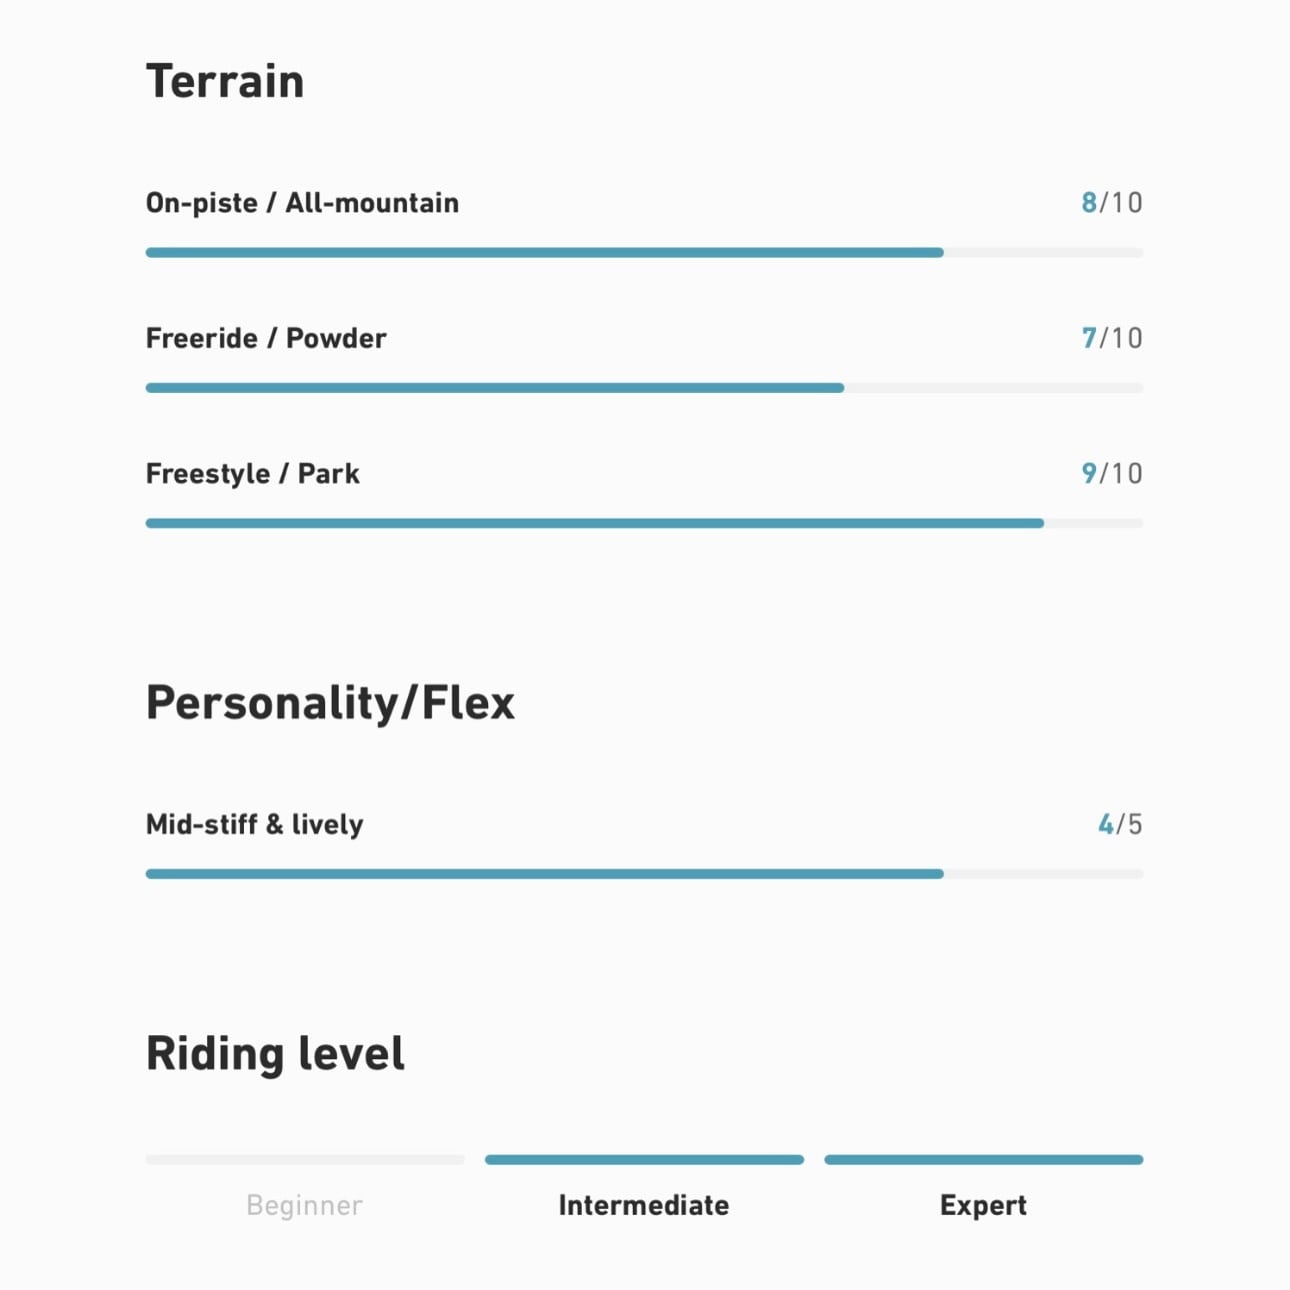Click the 9/10 Freestyle score

pos(1111,473)
